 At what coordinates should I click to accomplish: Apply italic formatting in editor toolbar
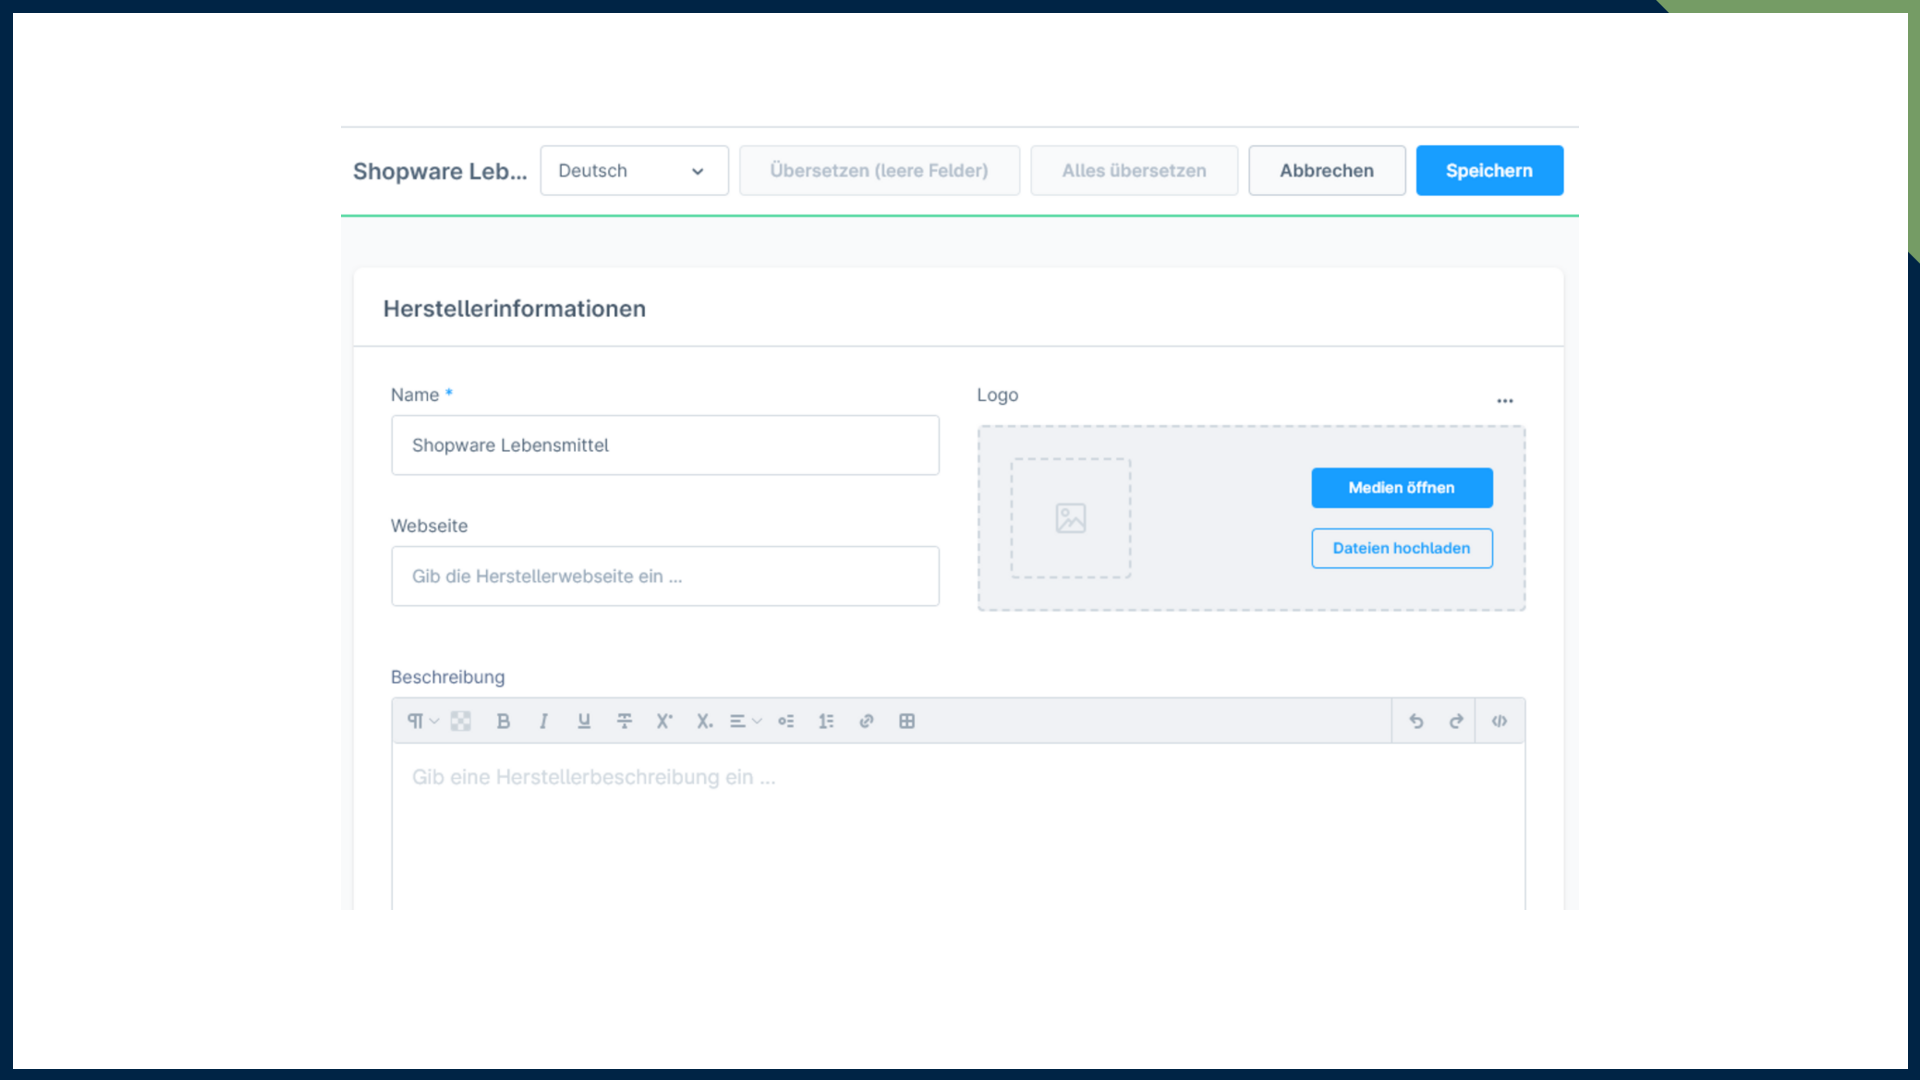(543, 721)
